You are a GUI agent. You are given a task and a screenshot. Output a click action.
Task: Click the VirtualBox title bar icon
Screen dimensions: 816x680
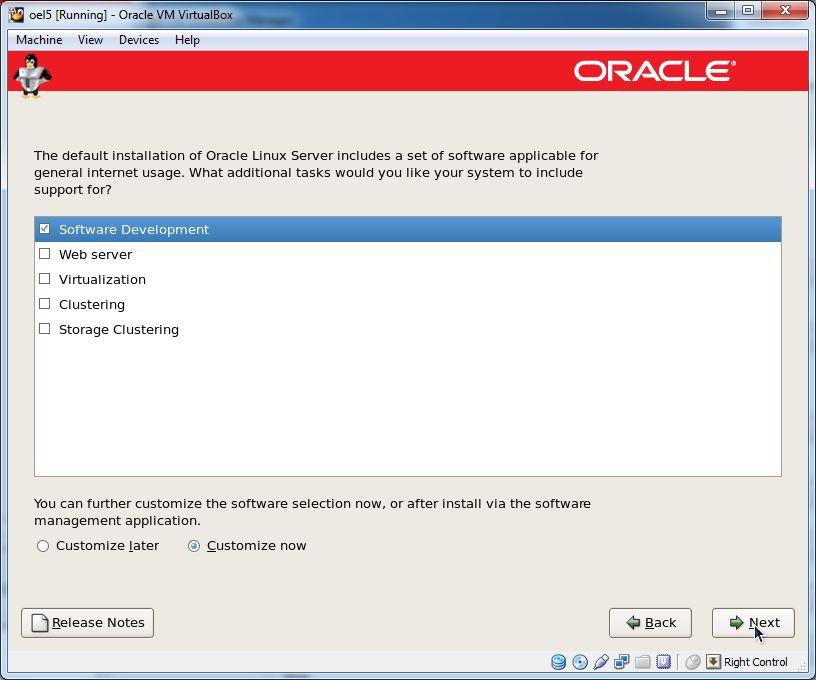point(16,15)
